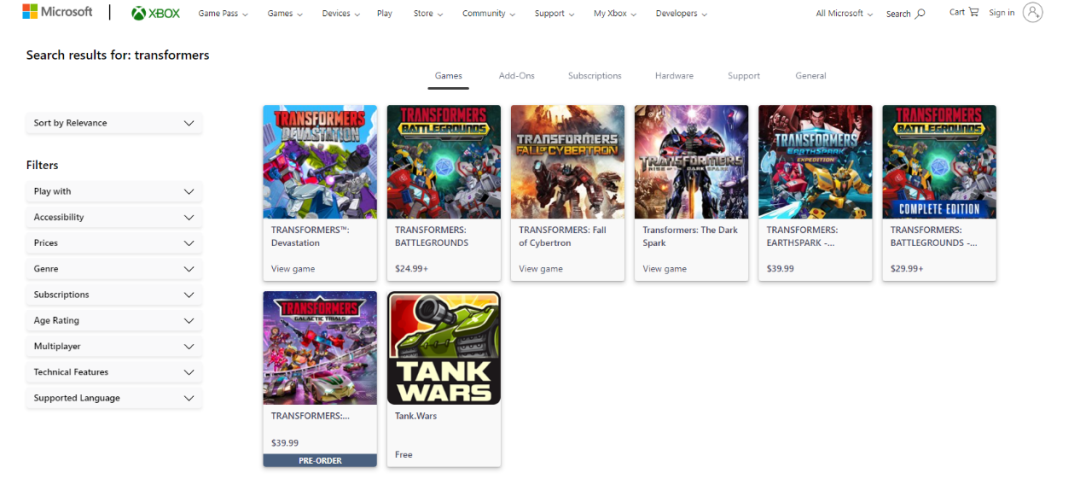Expand the Community menu
This screenshot has height=479, width=1080.
pos(489,13)
